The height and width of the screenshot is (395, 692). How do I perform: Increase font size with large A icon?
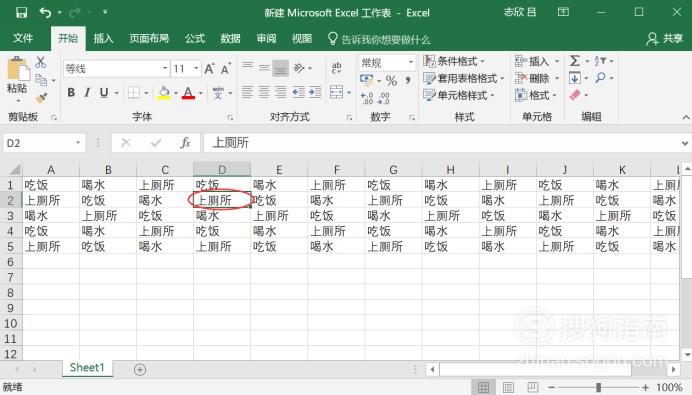(209, 68)
